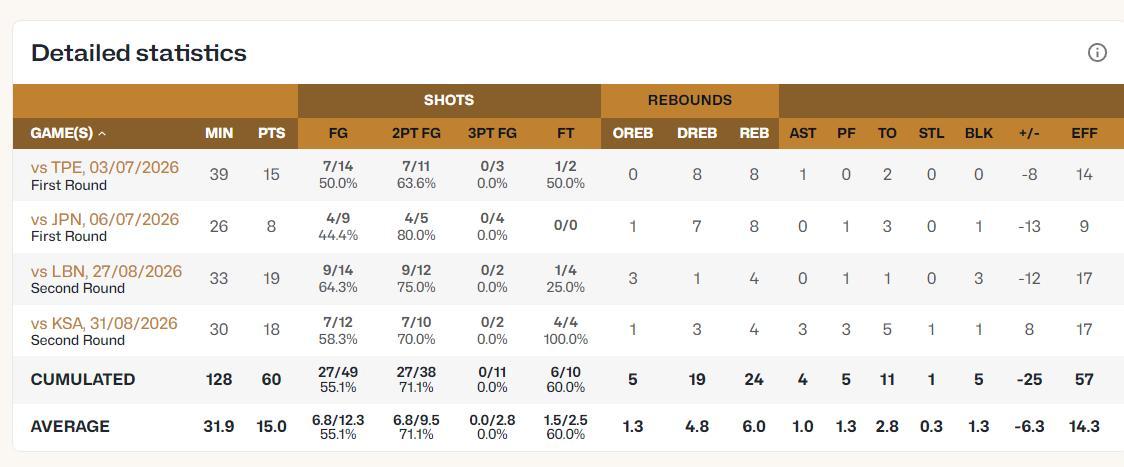The image size is (1124, 467).
Task: Click the OREB column header
Action: point(632,133)
